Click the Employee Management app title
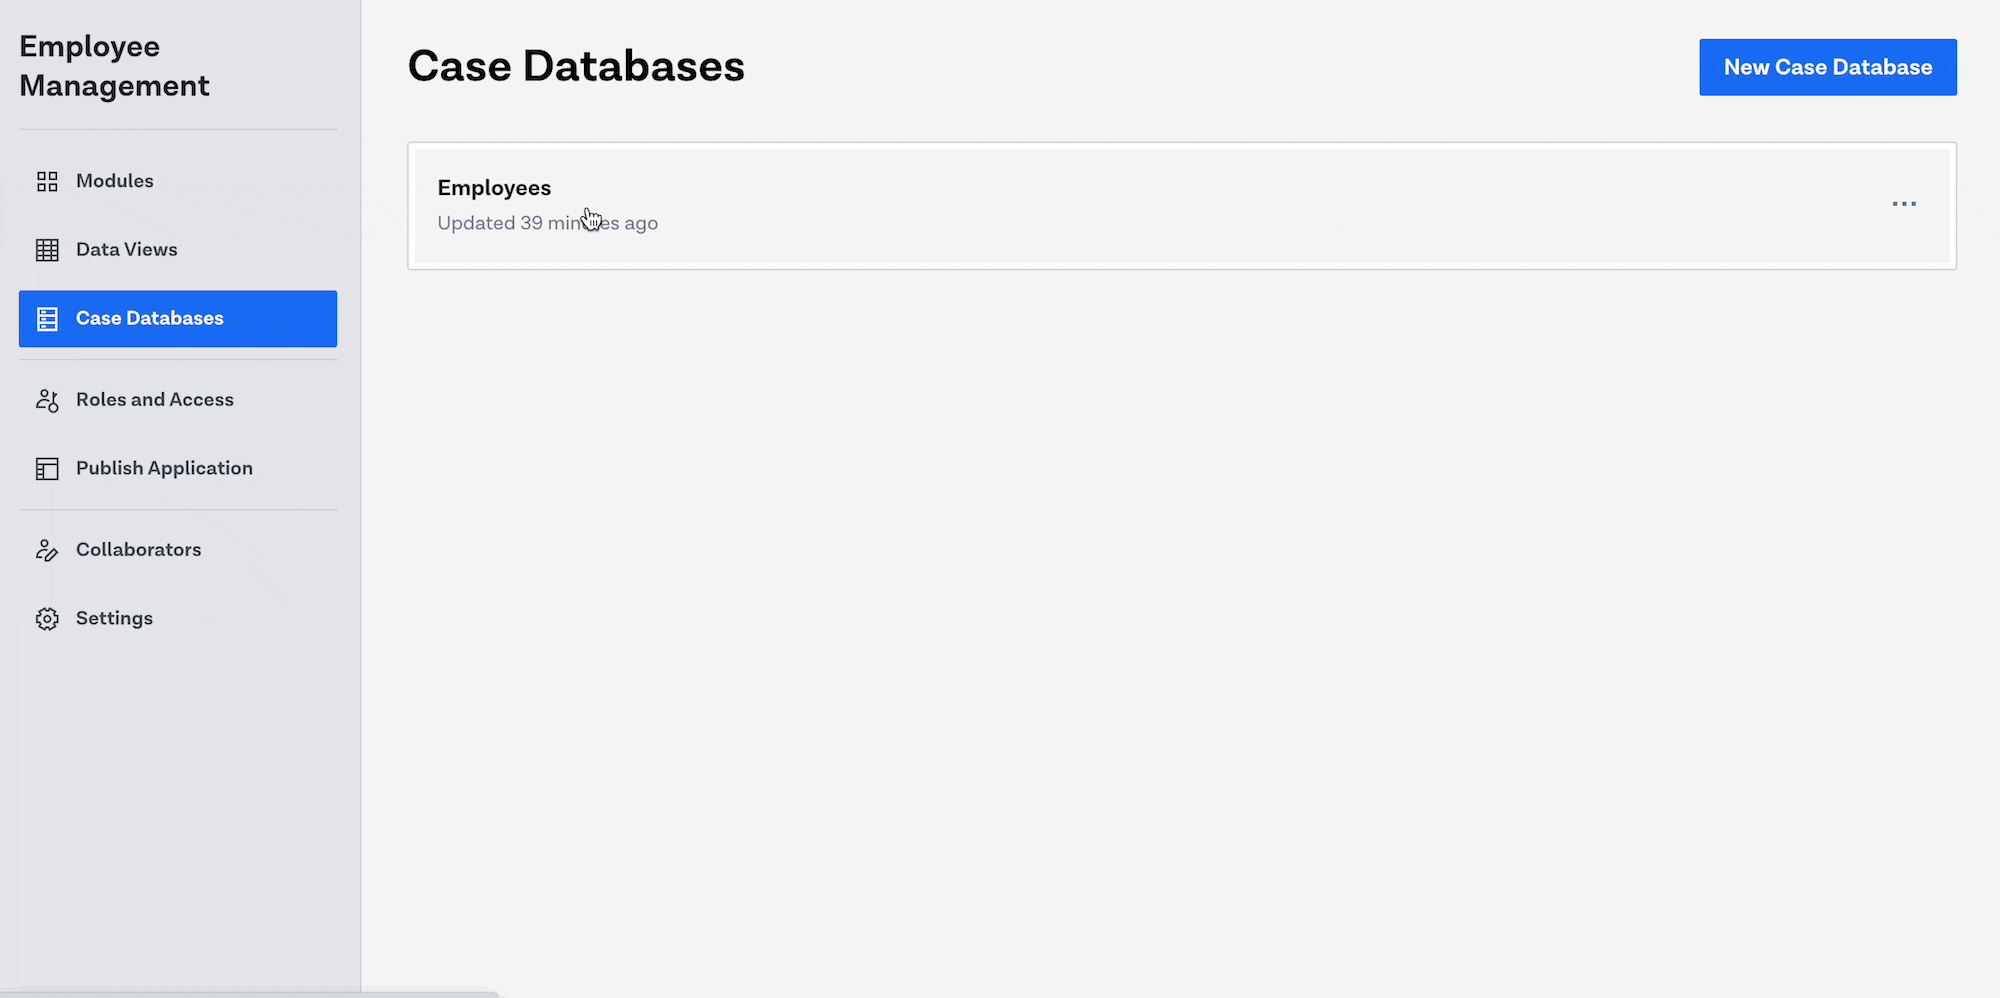2000x998 pixels. pyautogui.click(x=114, y=66)
